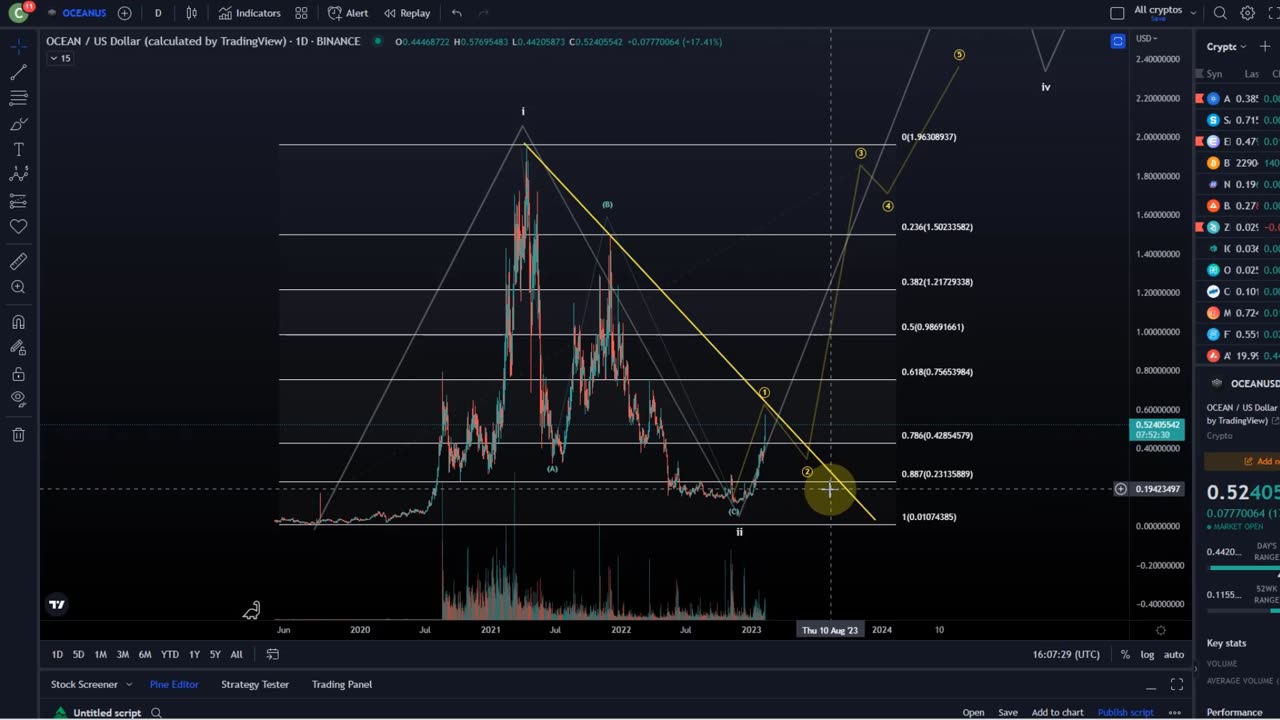This screenshot has width=1280, height=720.
Task: Set time range to 1D
Action: pyautogui.click(x=57, y=654)
